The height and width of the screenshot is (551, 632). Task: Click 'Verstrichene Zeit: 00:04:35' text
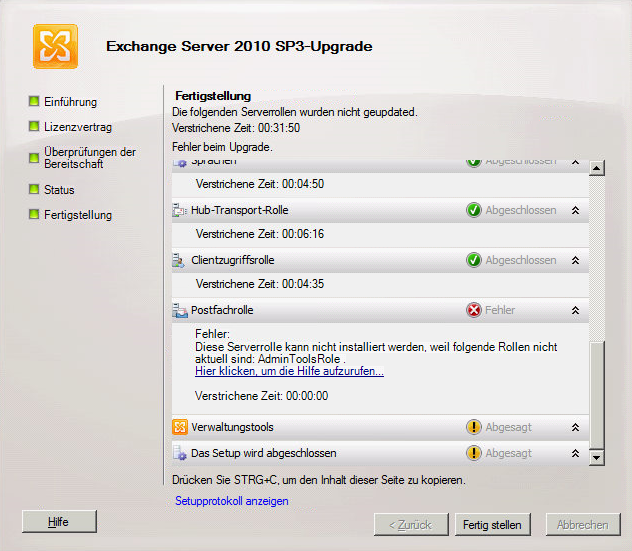[x=260, y=284]
